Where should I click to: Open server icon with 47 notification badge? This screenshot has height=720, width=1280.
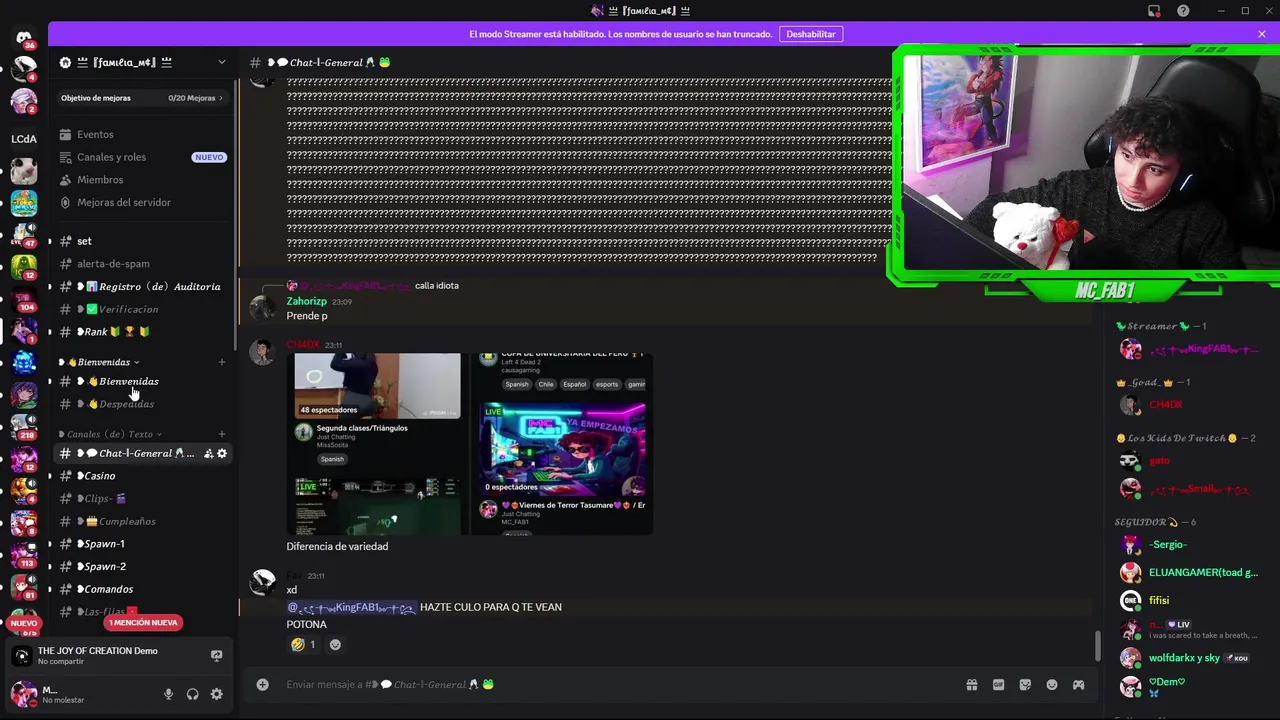[24, 235]
